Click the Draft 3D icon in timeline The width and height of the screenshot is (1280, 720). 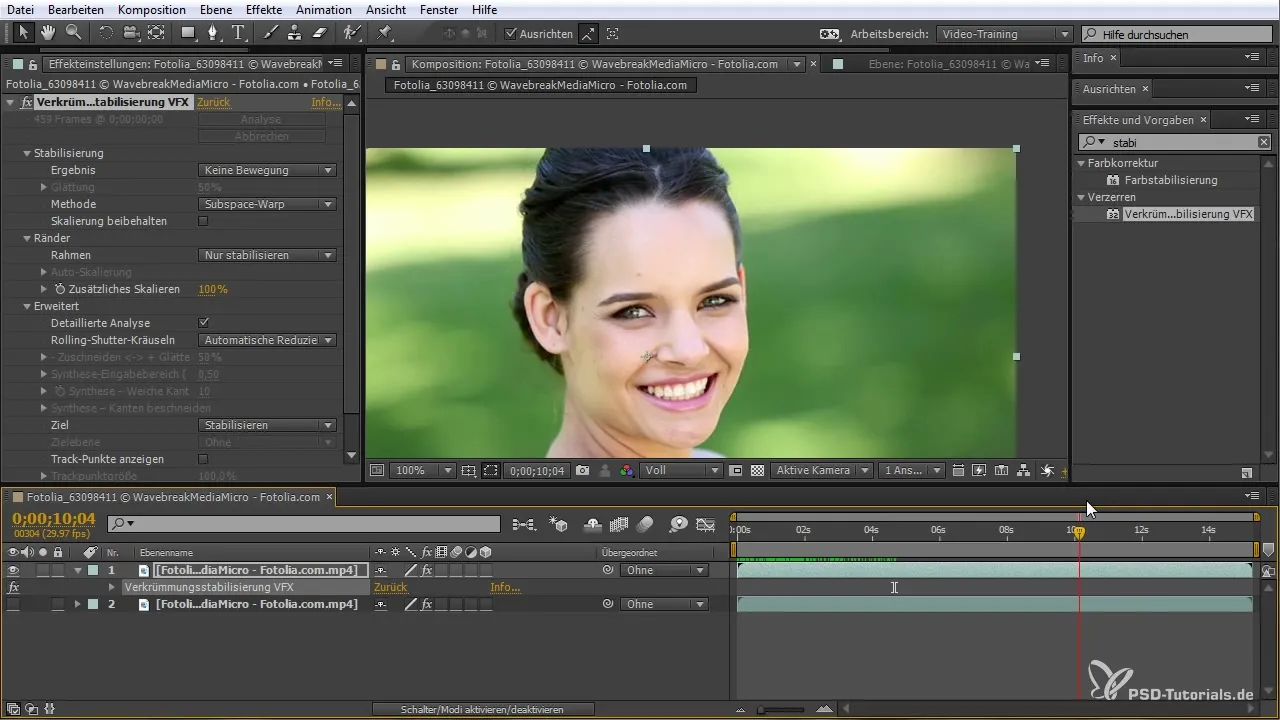coord(559,524)
